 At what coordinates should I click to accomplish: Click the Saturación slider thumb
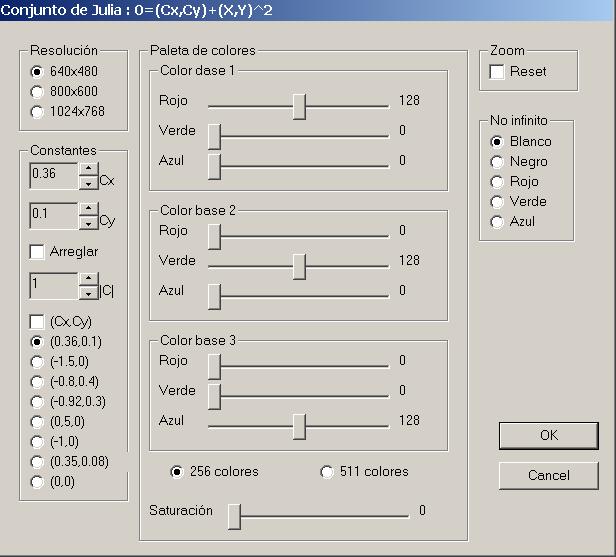[234, 517]
